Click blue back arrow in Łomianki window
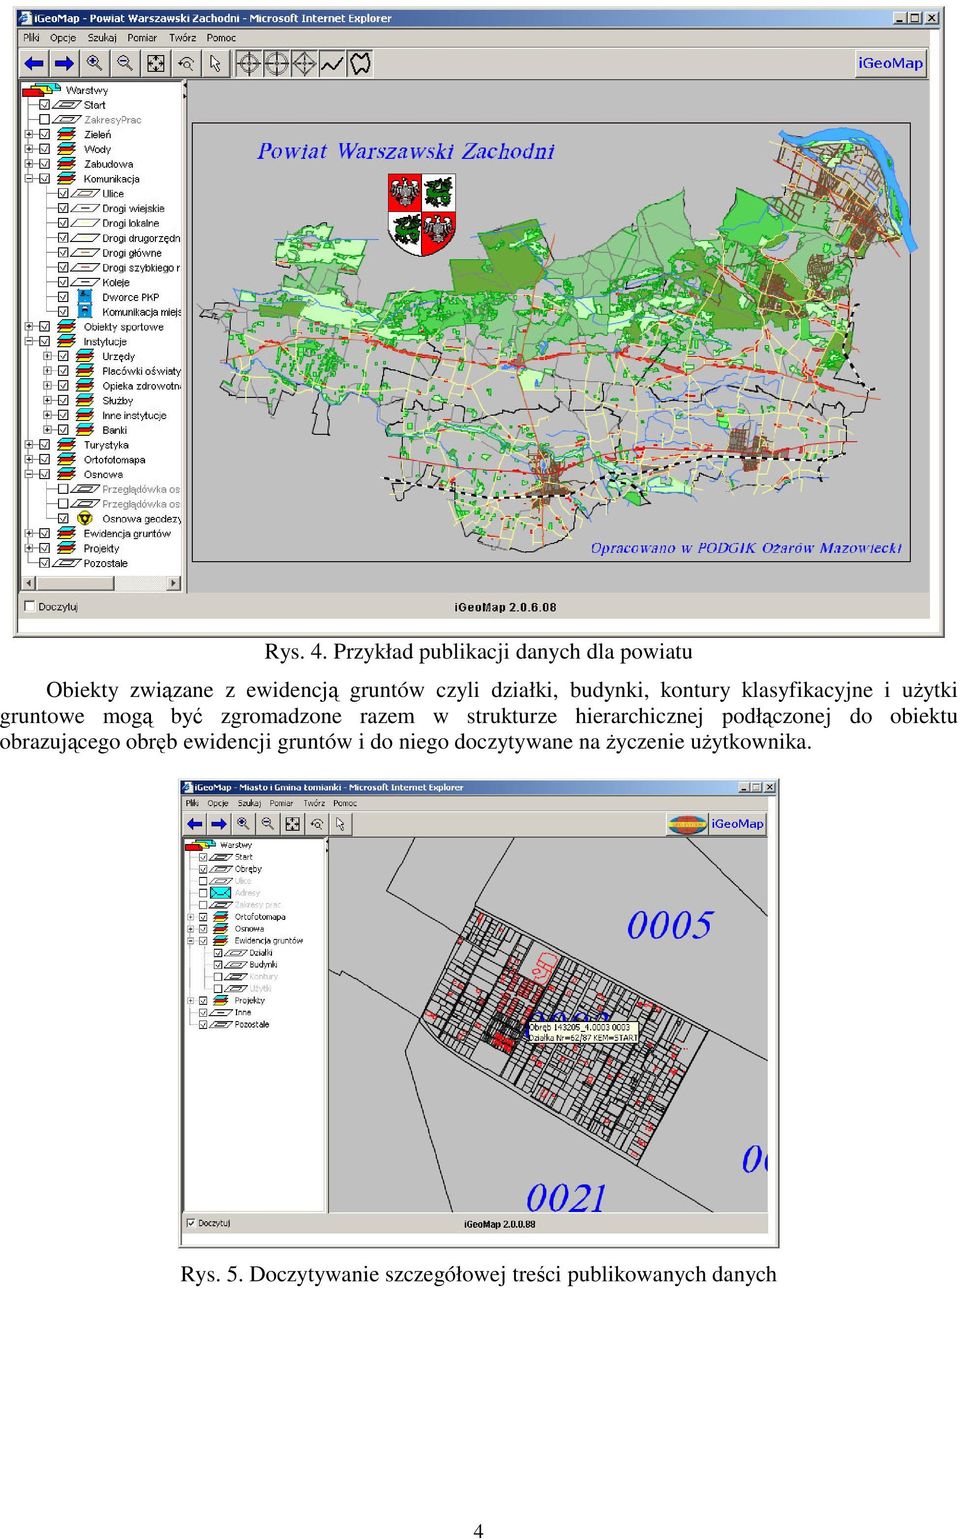 click(195, 824)
